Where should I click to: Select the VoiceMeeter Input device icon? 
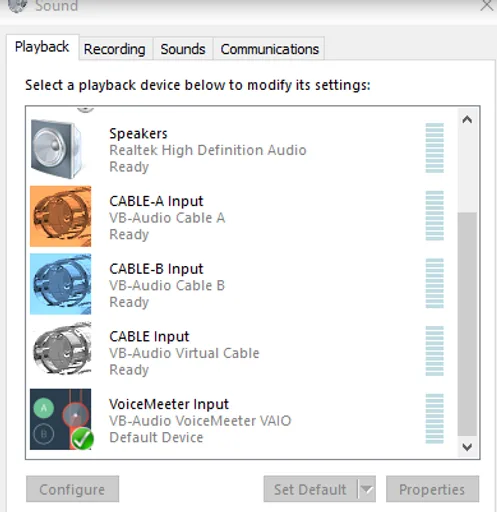60,419
